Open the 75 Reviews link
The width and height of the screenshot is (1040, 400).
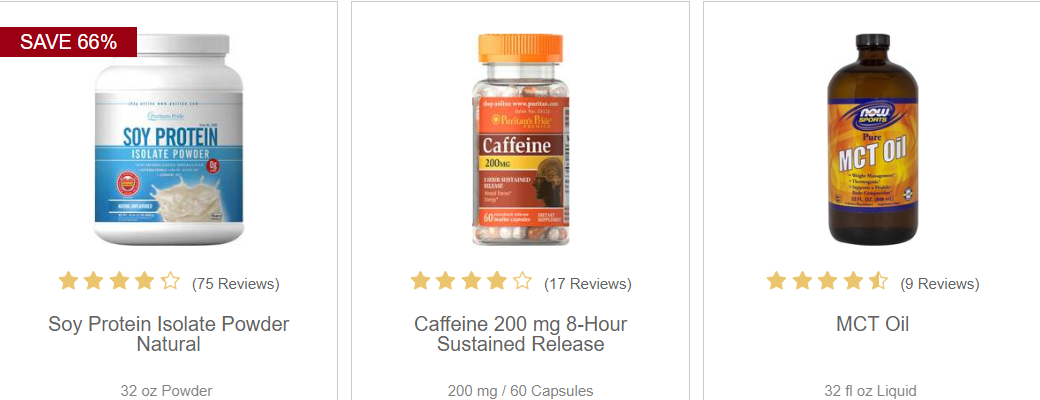[x=235, y=284]
